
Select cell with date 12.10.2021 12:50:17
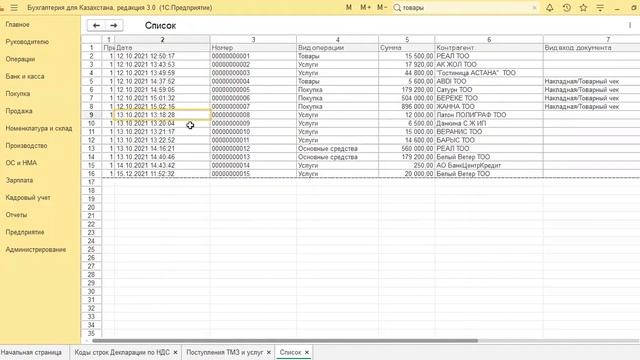162,56
